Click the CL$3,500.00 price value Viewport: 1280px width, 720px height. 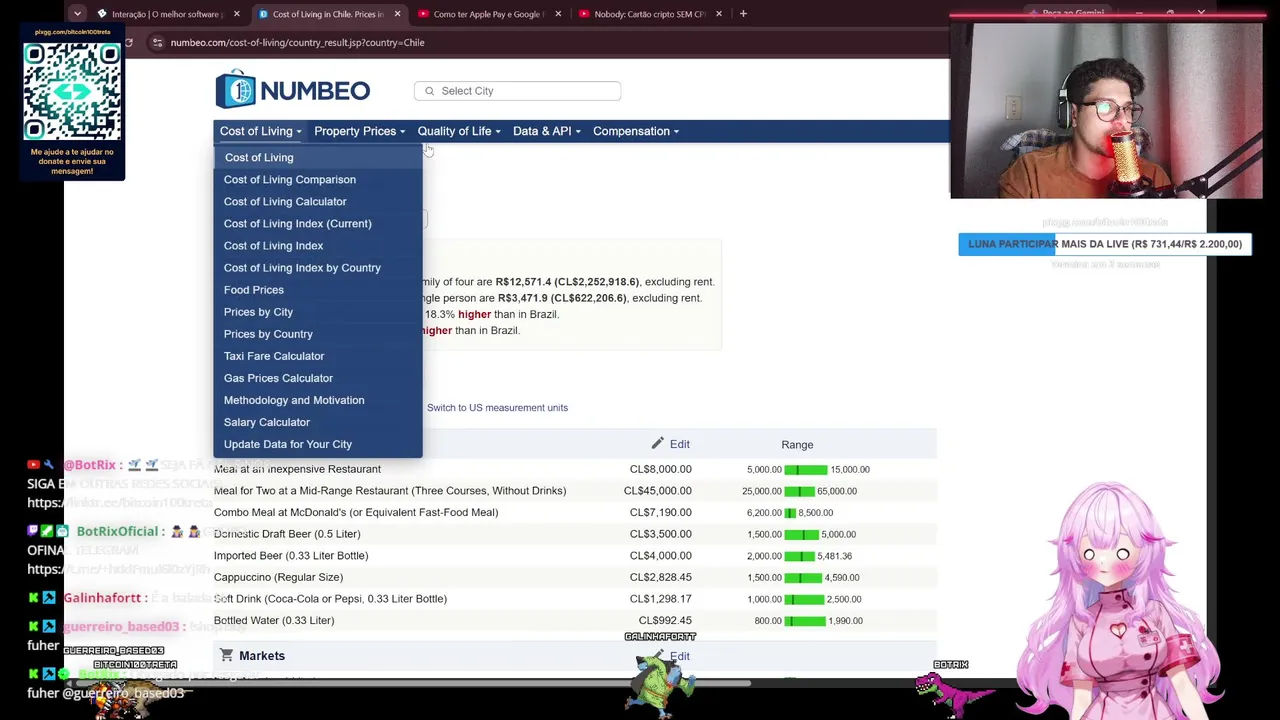click(x=660, y=534)
